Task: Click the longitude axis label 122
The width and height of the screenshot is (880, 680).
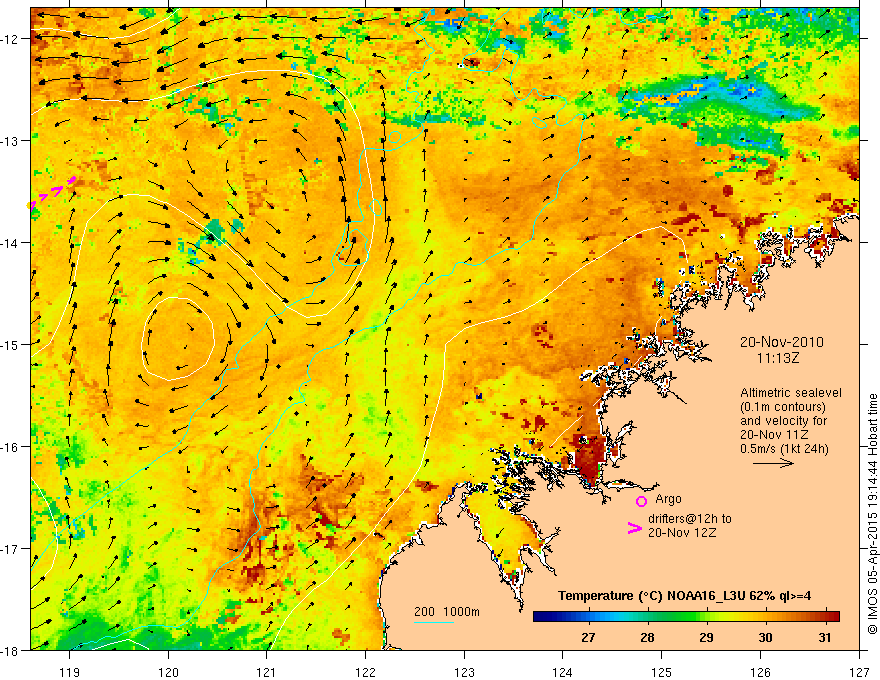Action: tap(365, 672)
